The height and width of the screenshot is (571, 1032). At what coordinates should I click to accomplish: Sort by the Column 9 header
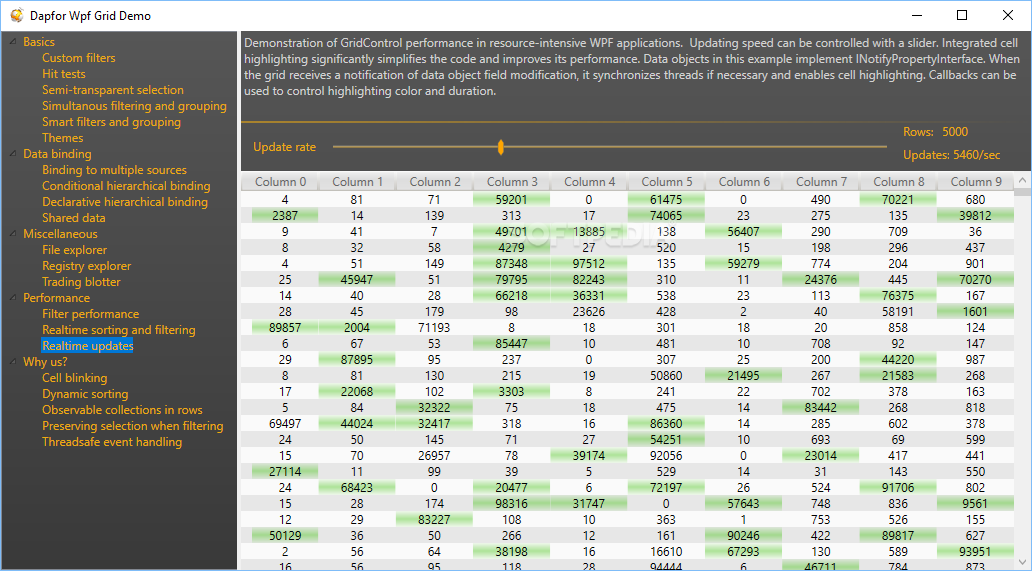(976, 182)
